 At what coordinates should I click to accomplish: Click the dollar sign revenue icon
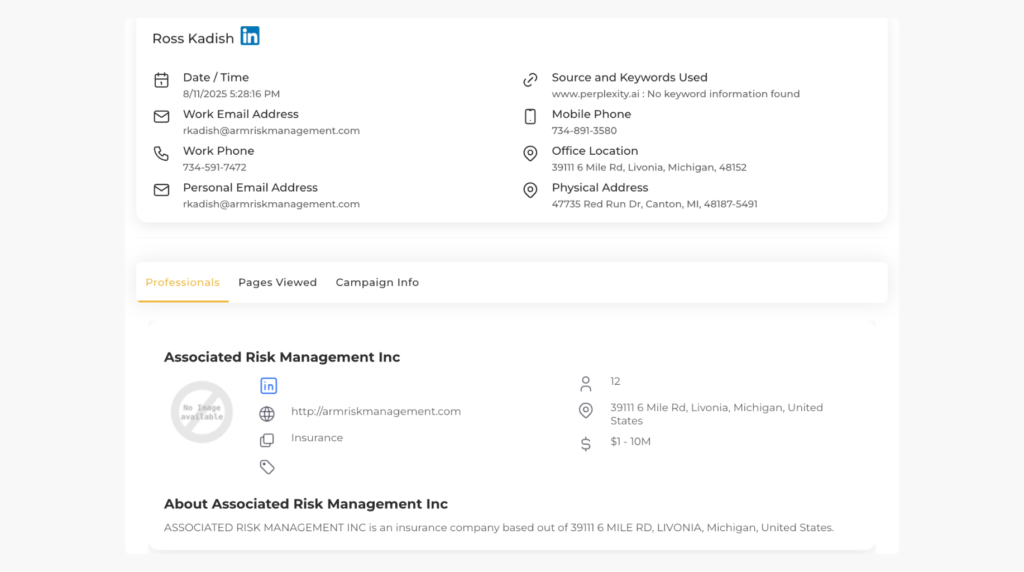tap(586, 443)
